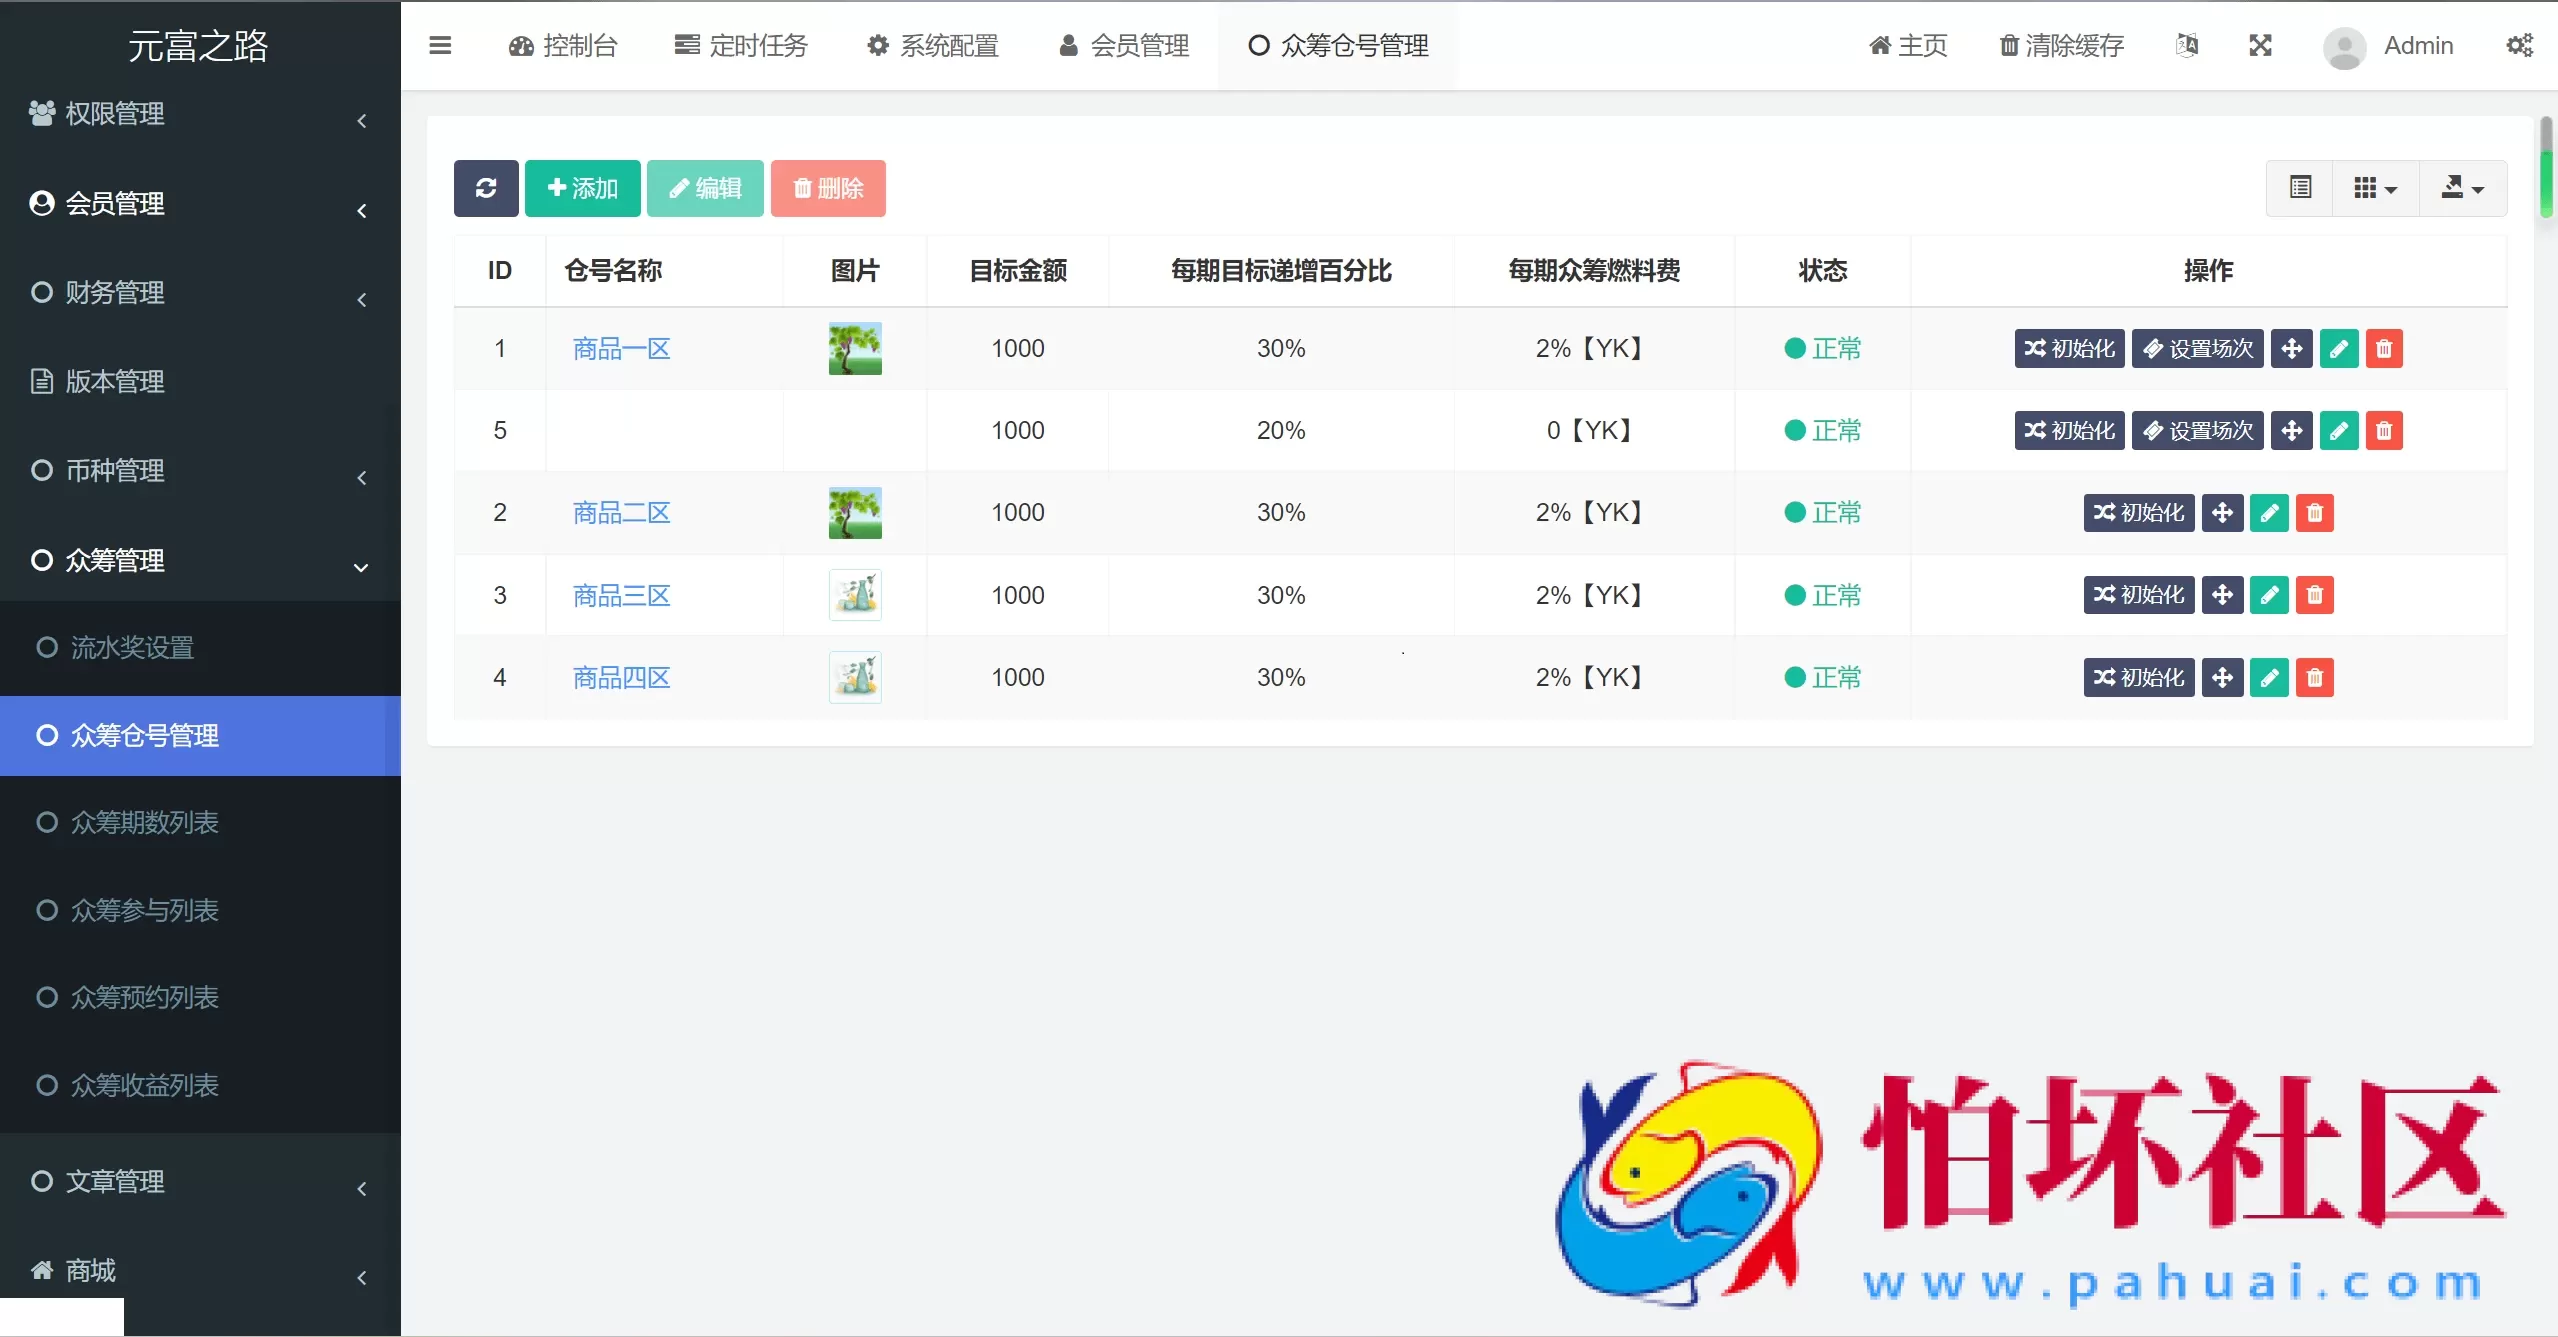Click 设置场次 on the ID 5 row
2558x1337 pixels.
point(2197,430)
